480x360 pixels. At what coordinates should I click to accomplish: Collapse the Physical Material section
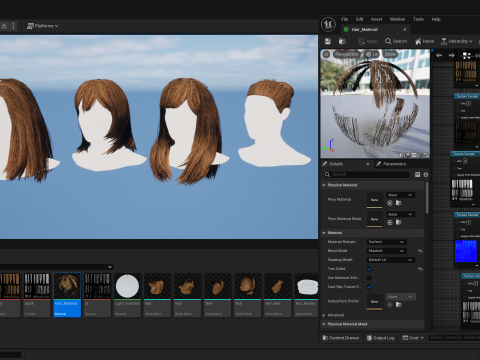tap(324, 185)
